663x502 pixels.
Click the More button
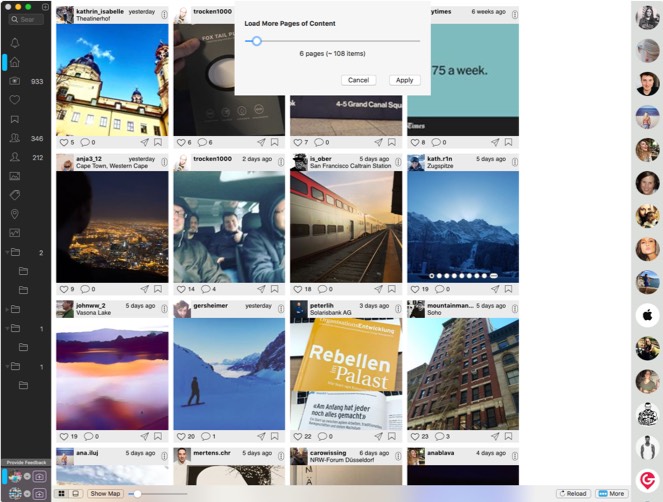tap(612, 494)
